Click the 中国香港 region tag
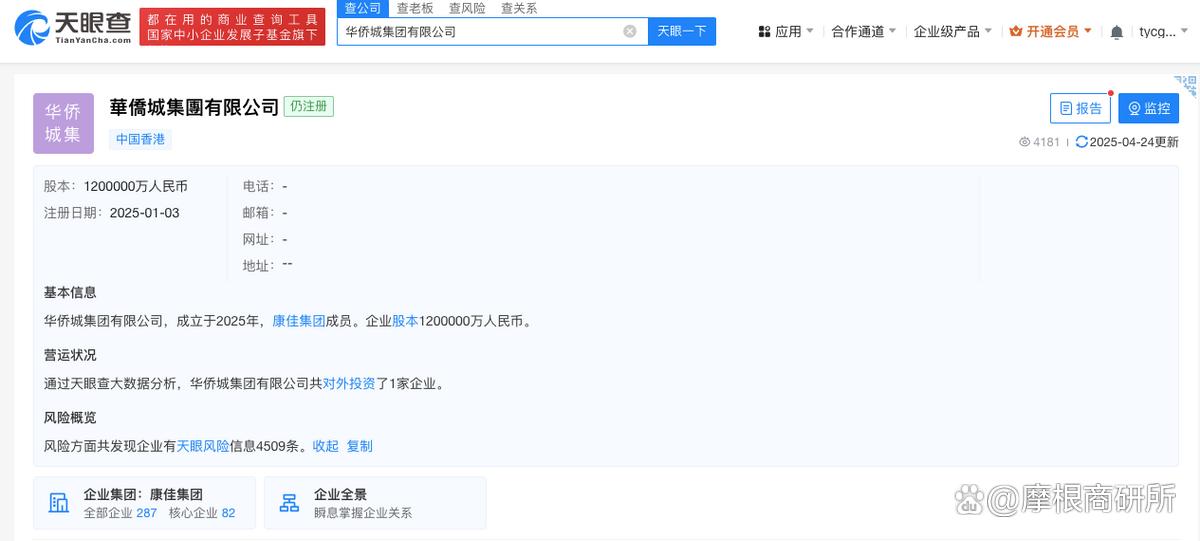The width and height of the screenshot is (1200, 541). (140, 140)
